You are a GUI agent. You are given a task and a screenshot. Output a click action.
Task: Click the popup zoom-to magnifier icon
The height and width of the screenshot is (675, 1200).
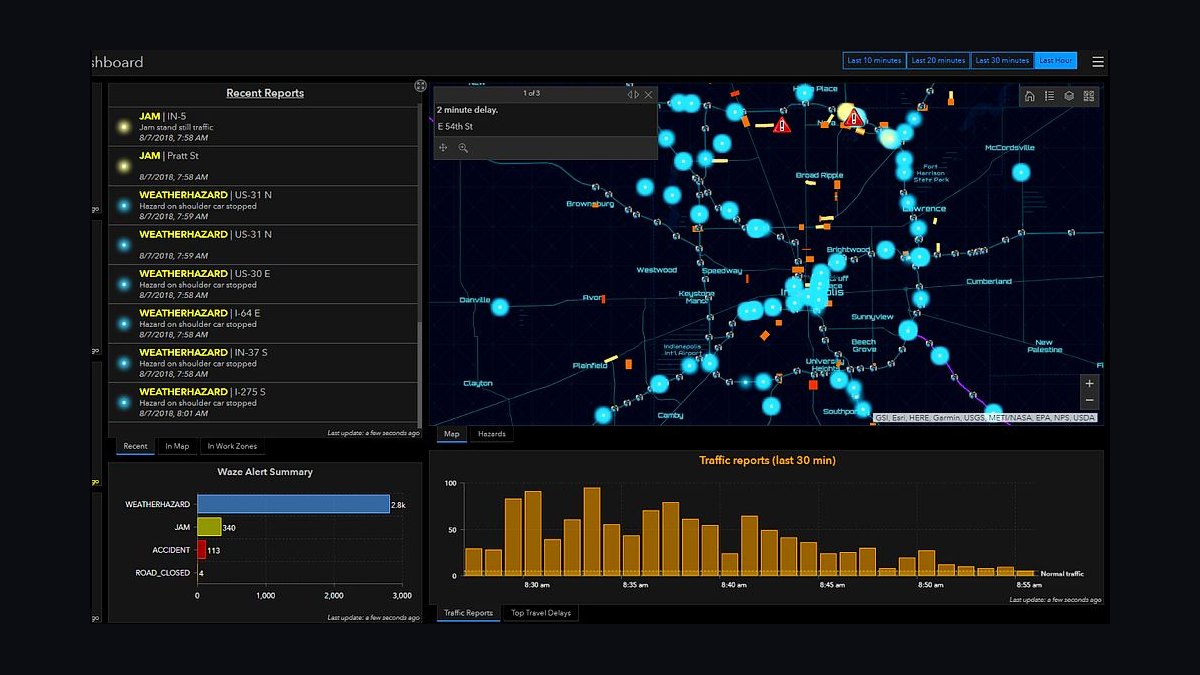click(463, 148)
